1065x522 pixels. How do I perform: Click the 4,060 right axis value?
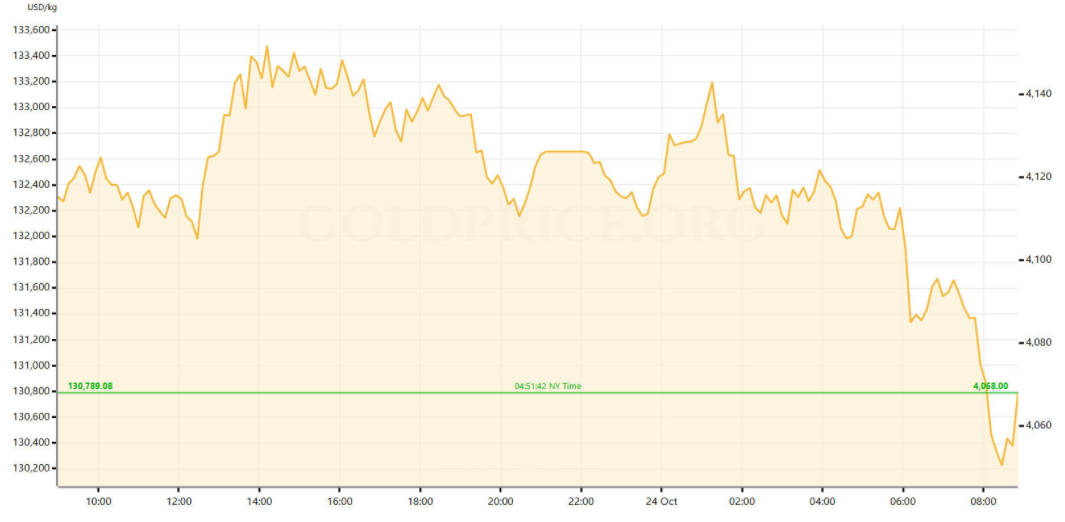pos(1038,426)
